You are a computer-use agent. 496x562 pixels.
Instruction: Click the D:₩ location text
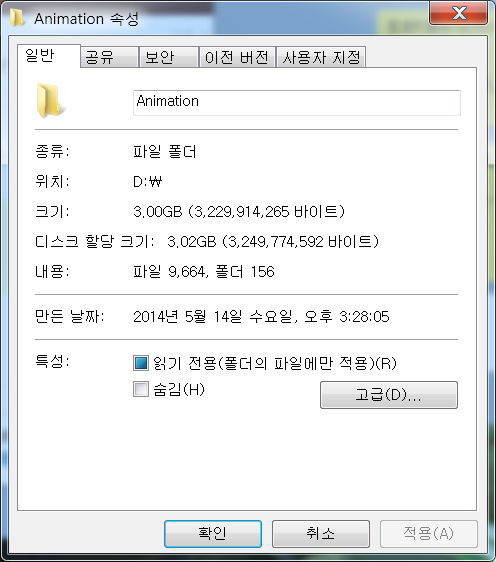point(147,182)
